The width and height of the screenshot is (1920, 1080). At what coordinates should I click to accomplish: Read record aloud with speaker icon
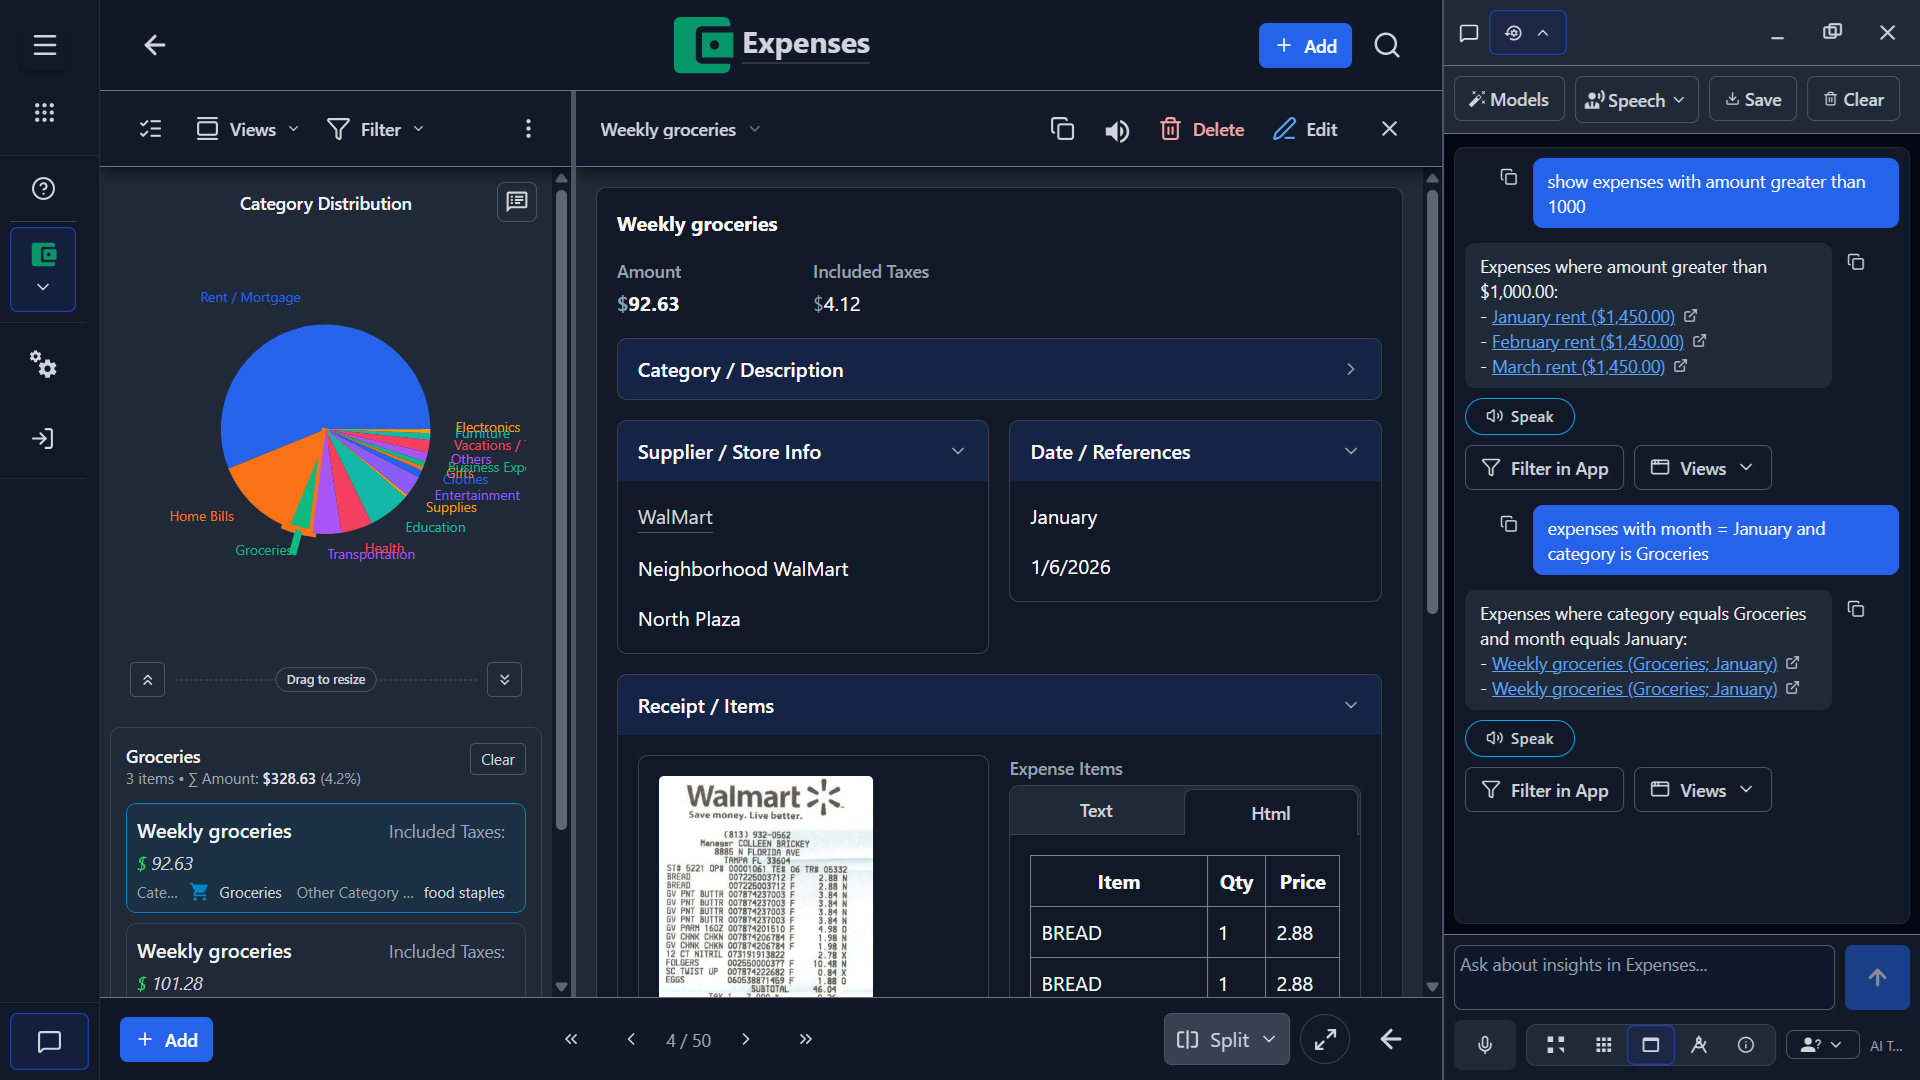click(1117, 130)
